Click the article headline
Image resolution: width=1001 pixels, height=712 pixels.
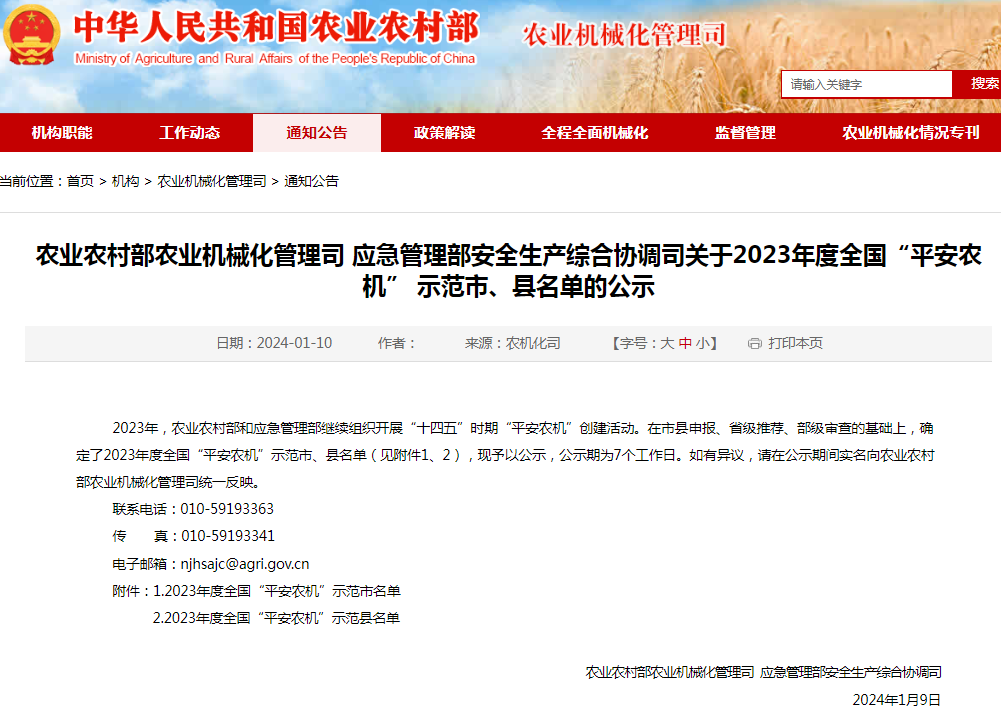pos(508,271)
